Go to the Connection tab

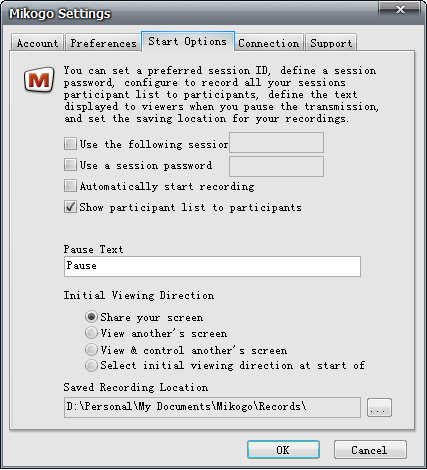click(x=269, y=43)
